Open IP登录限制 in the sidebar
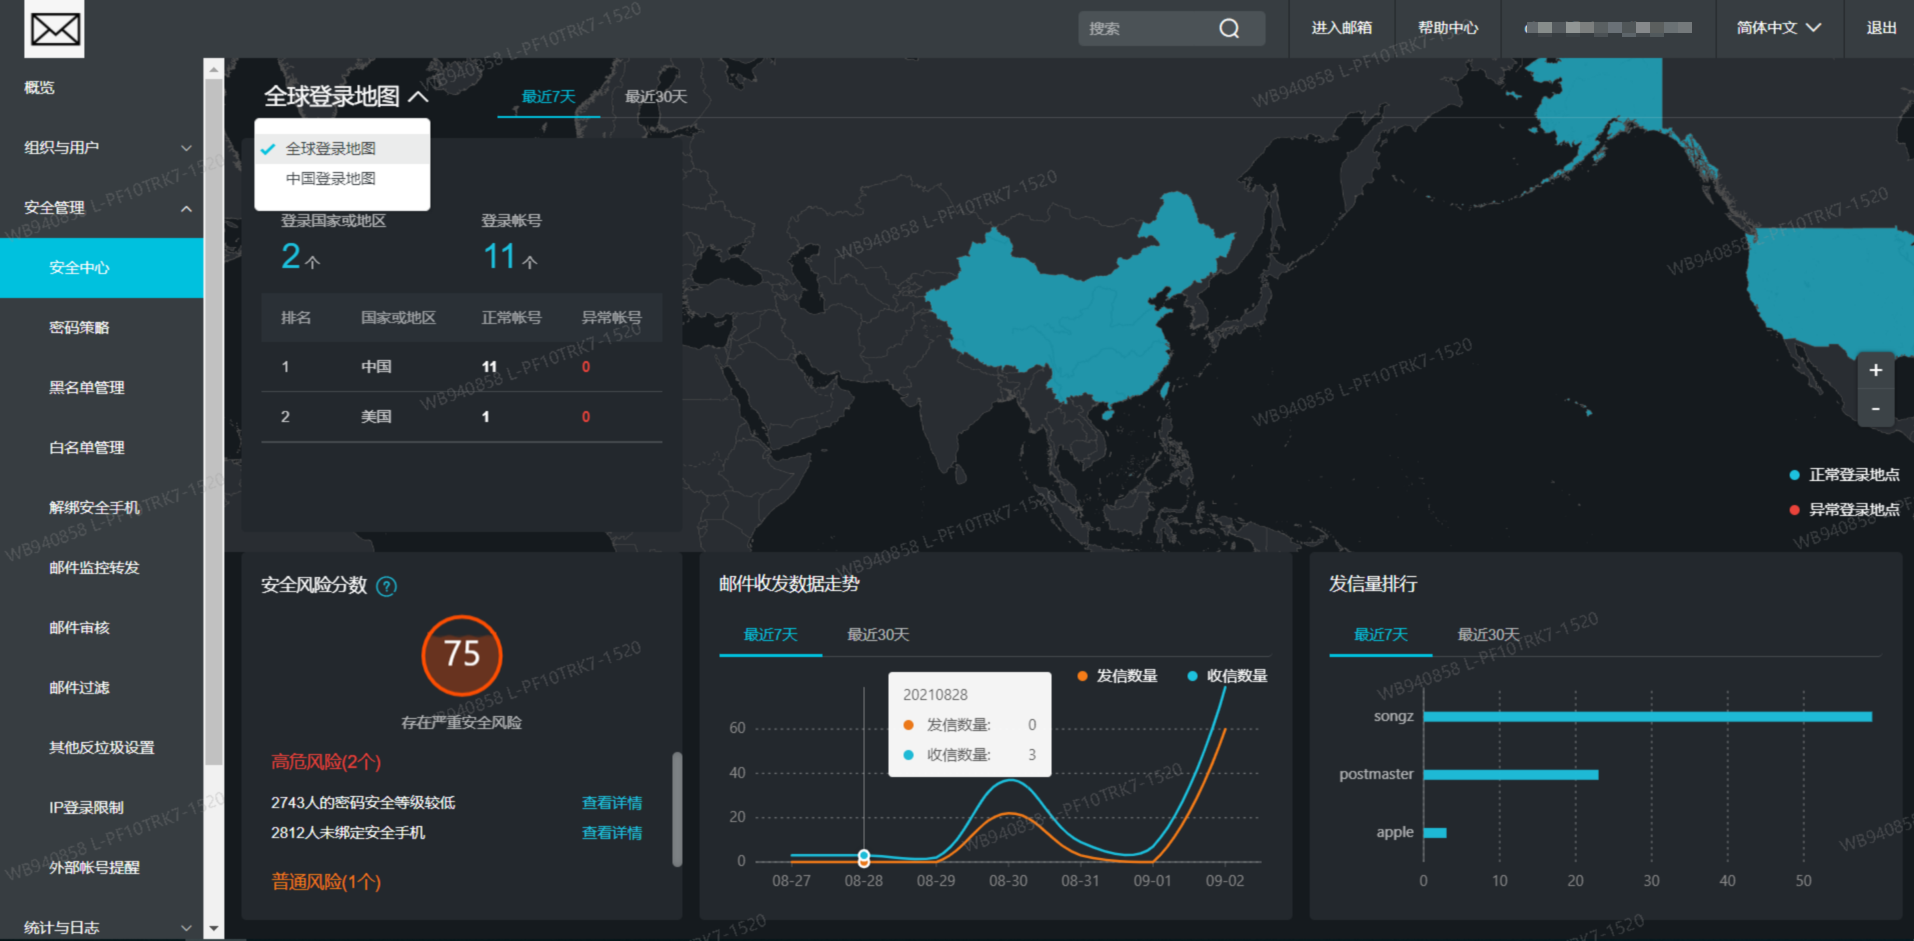The height and width of the screenshot is (941, 1914). pyautogui.click(x=87, y=808)
